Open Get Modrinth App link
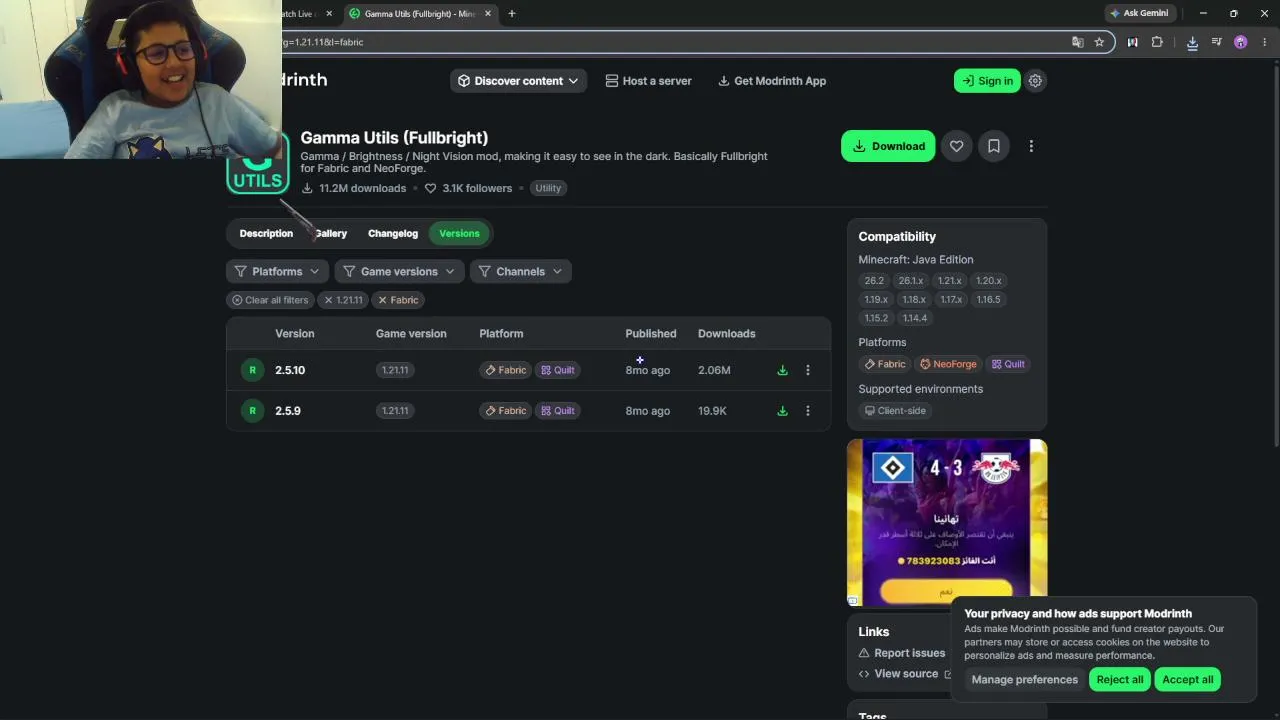1280x720 pixels. pyautogui.click(x=772, y=81)
